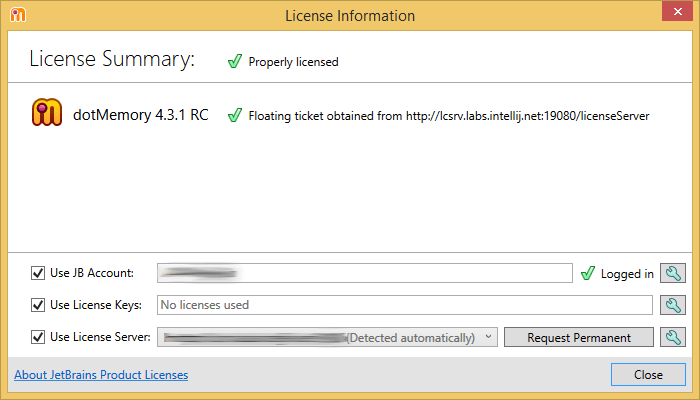Open JB Account settings wrench icon

coord(673,273)
